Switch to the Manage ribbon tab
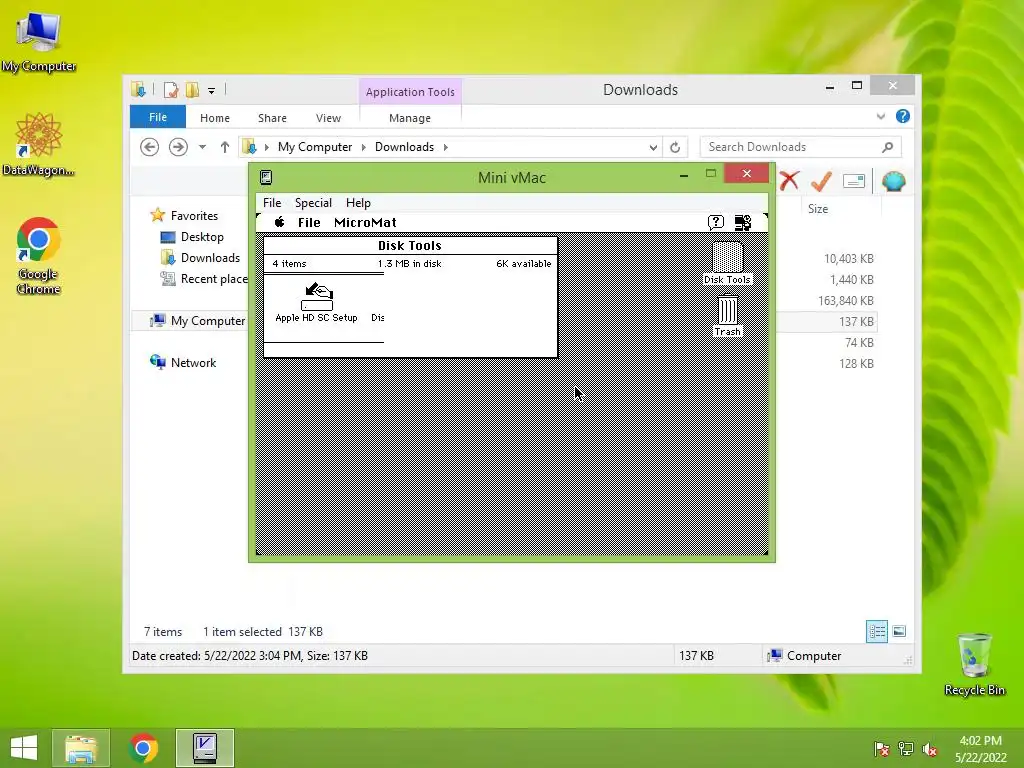1024x768 pixels. point(410,118)
